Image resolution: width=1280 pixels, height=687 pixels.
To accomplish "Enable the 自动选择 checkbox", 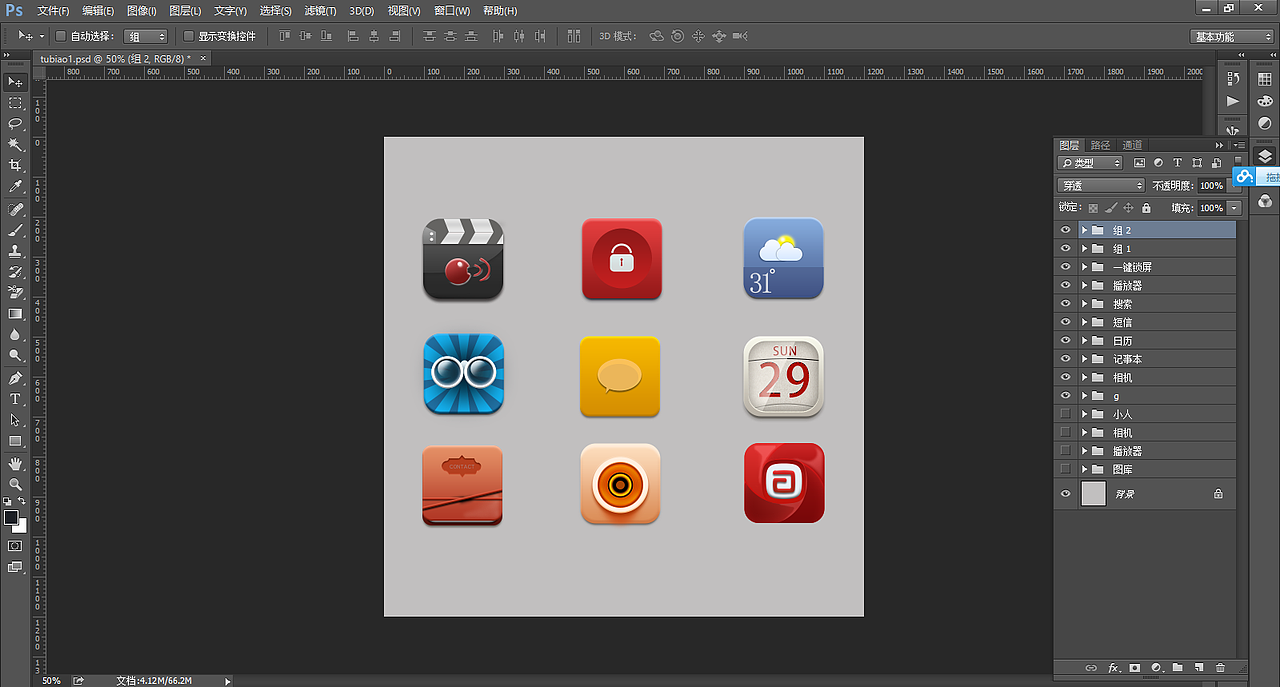I will point(60,36).
